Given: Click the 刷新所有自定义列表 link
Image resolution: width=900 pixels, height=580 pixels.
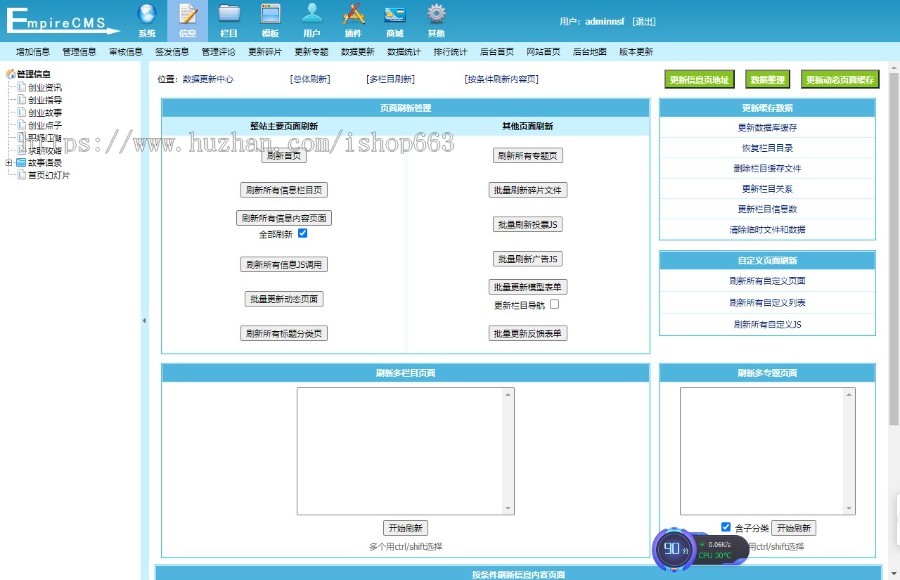Looking at the screenshot, I should point(767,303).
